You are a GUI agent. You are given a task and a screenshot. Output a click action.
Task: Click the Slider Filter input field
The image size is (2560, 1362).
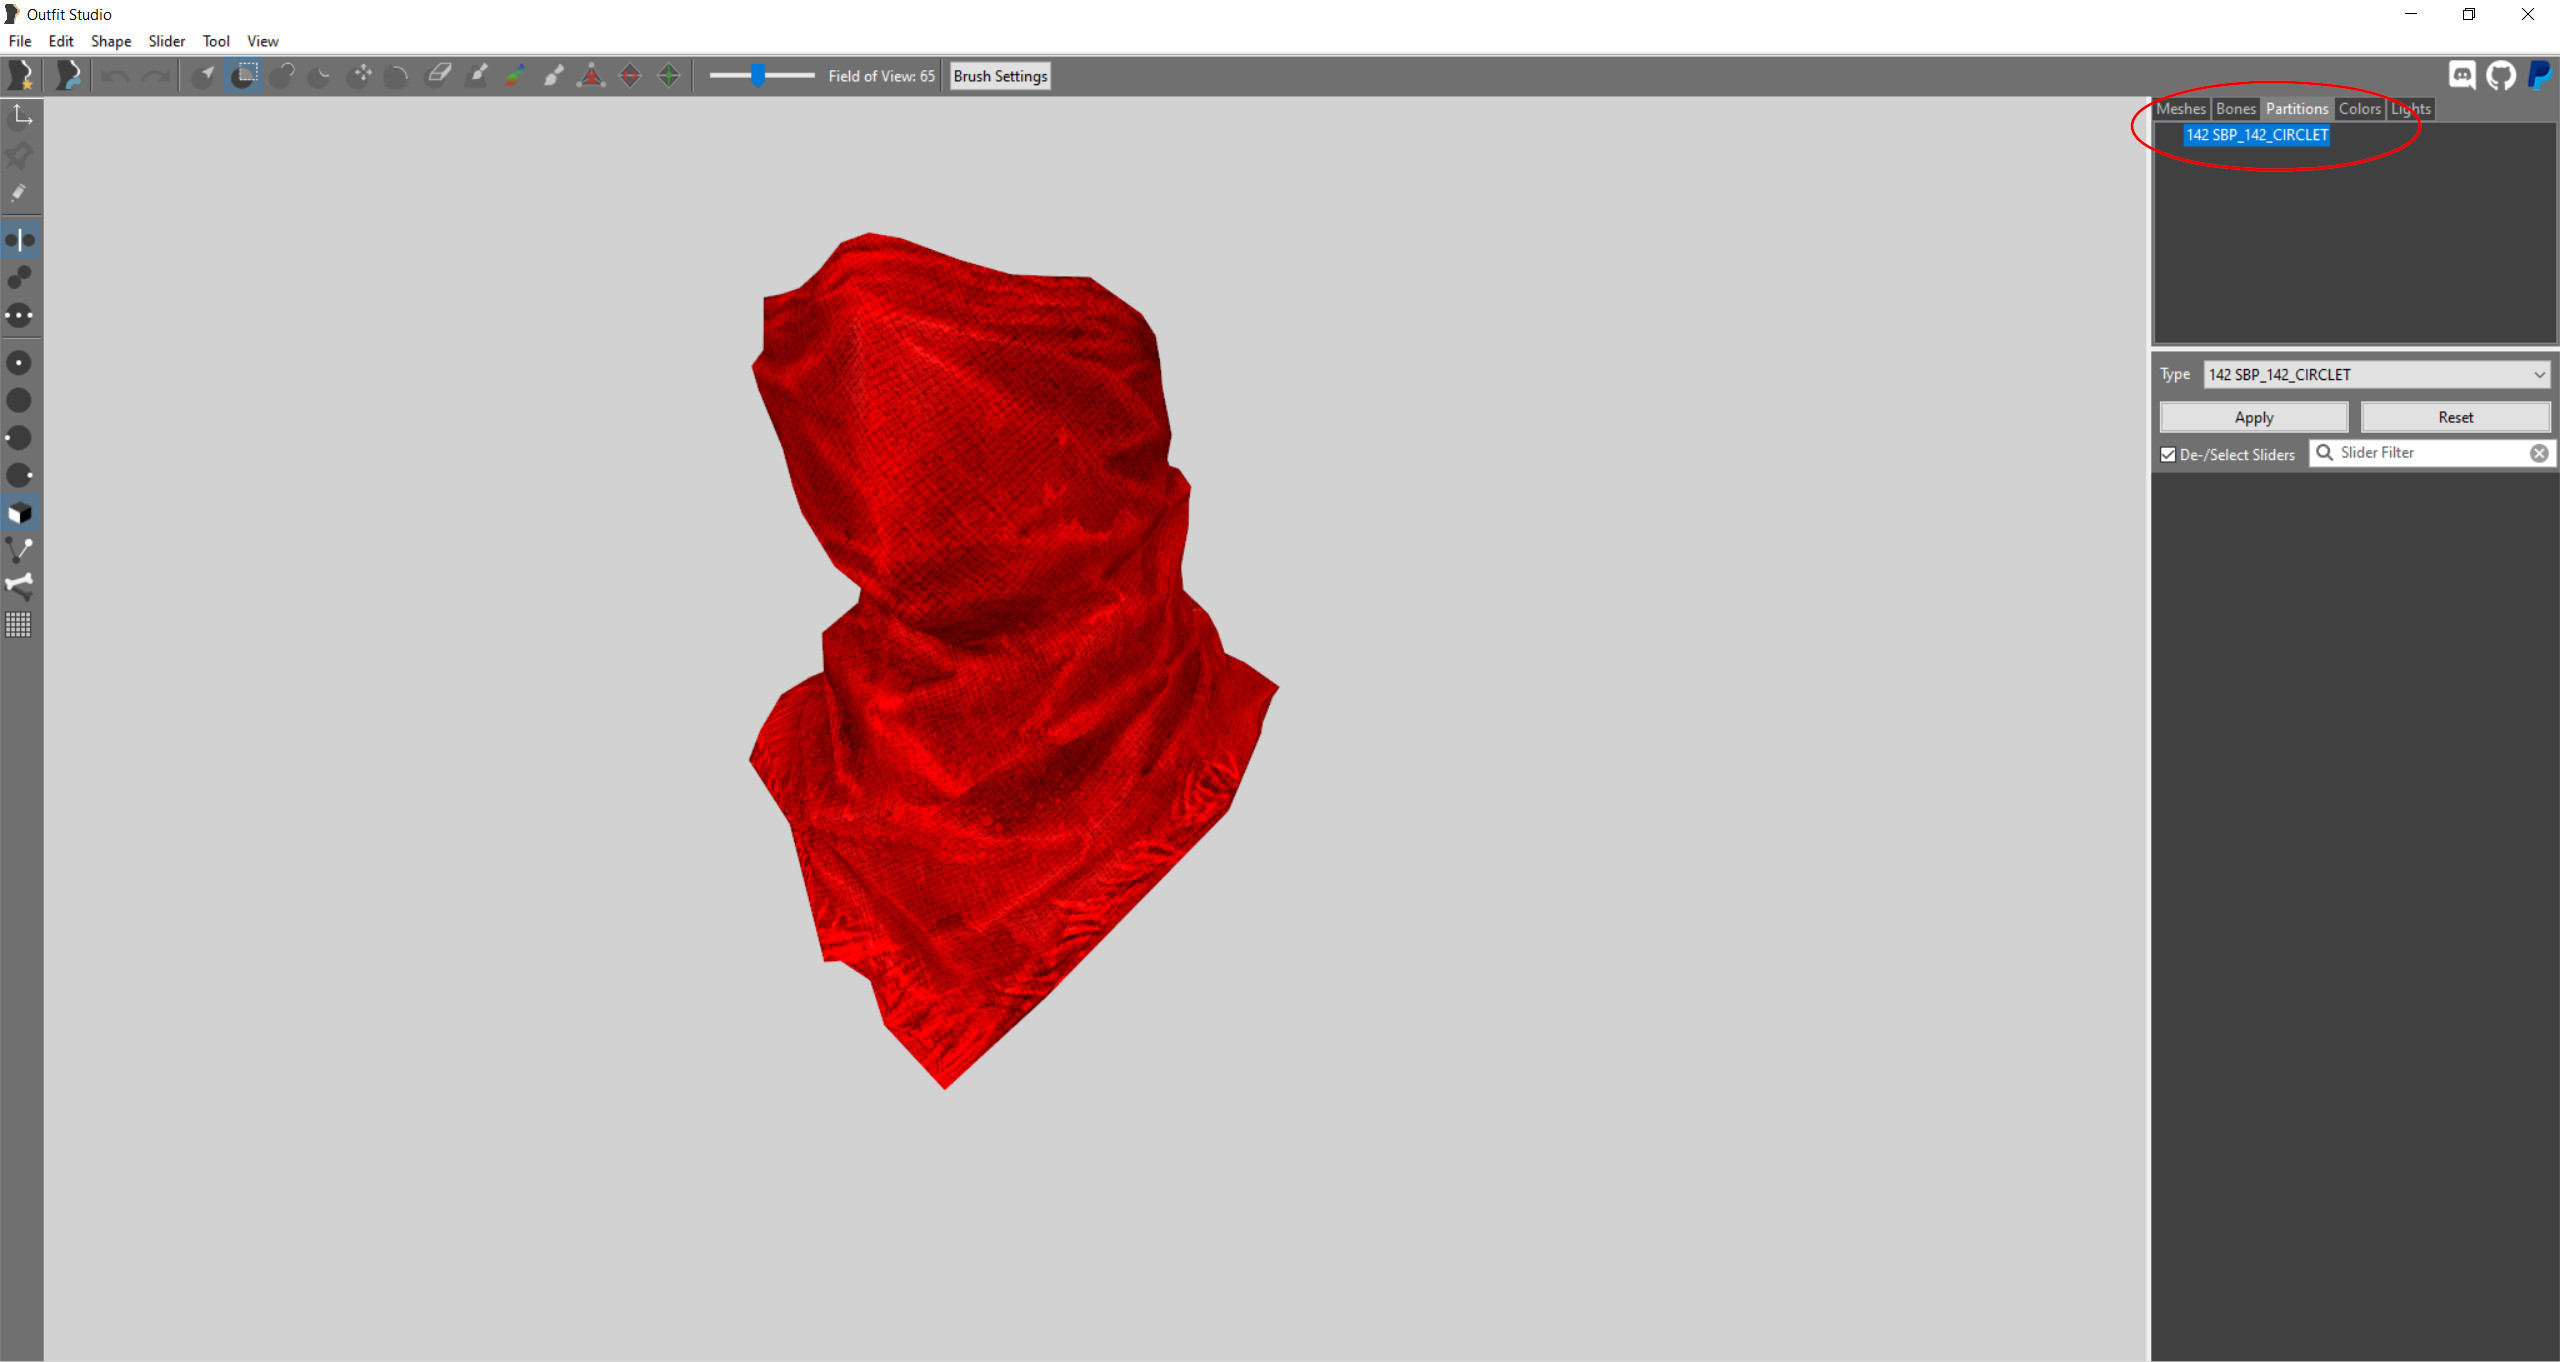(x=2430, y=453)
